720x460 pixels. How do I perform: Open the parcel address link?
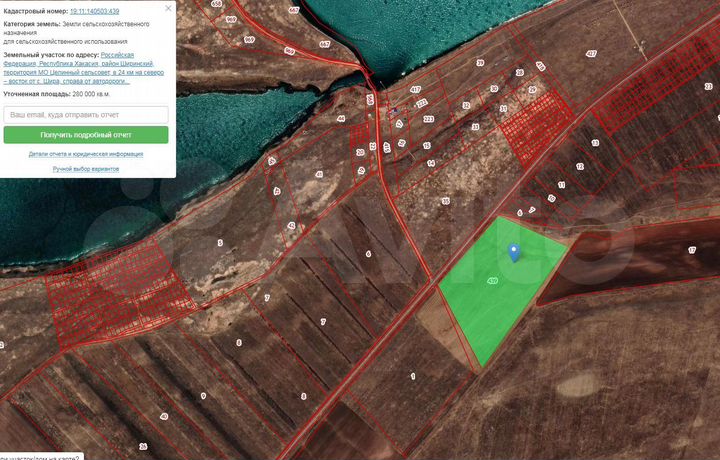point(84,68)
